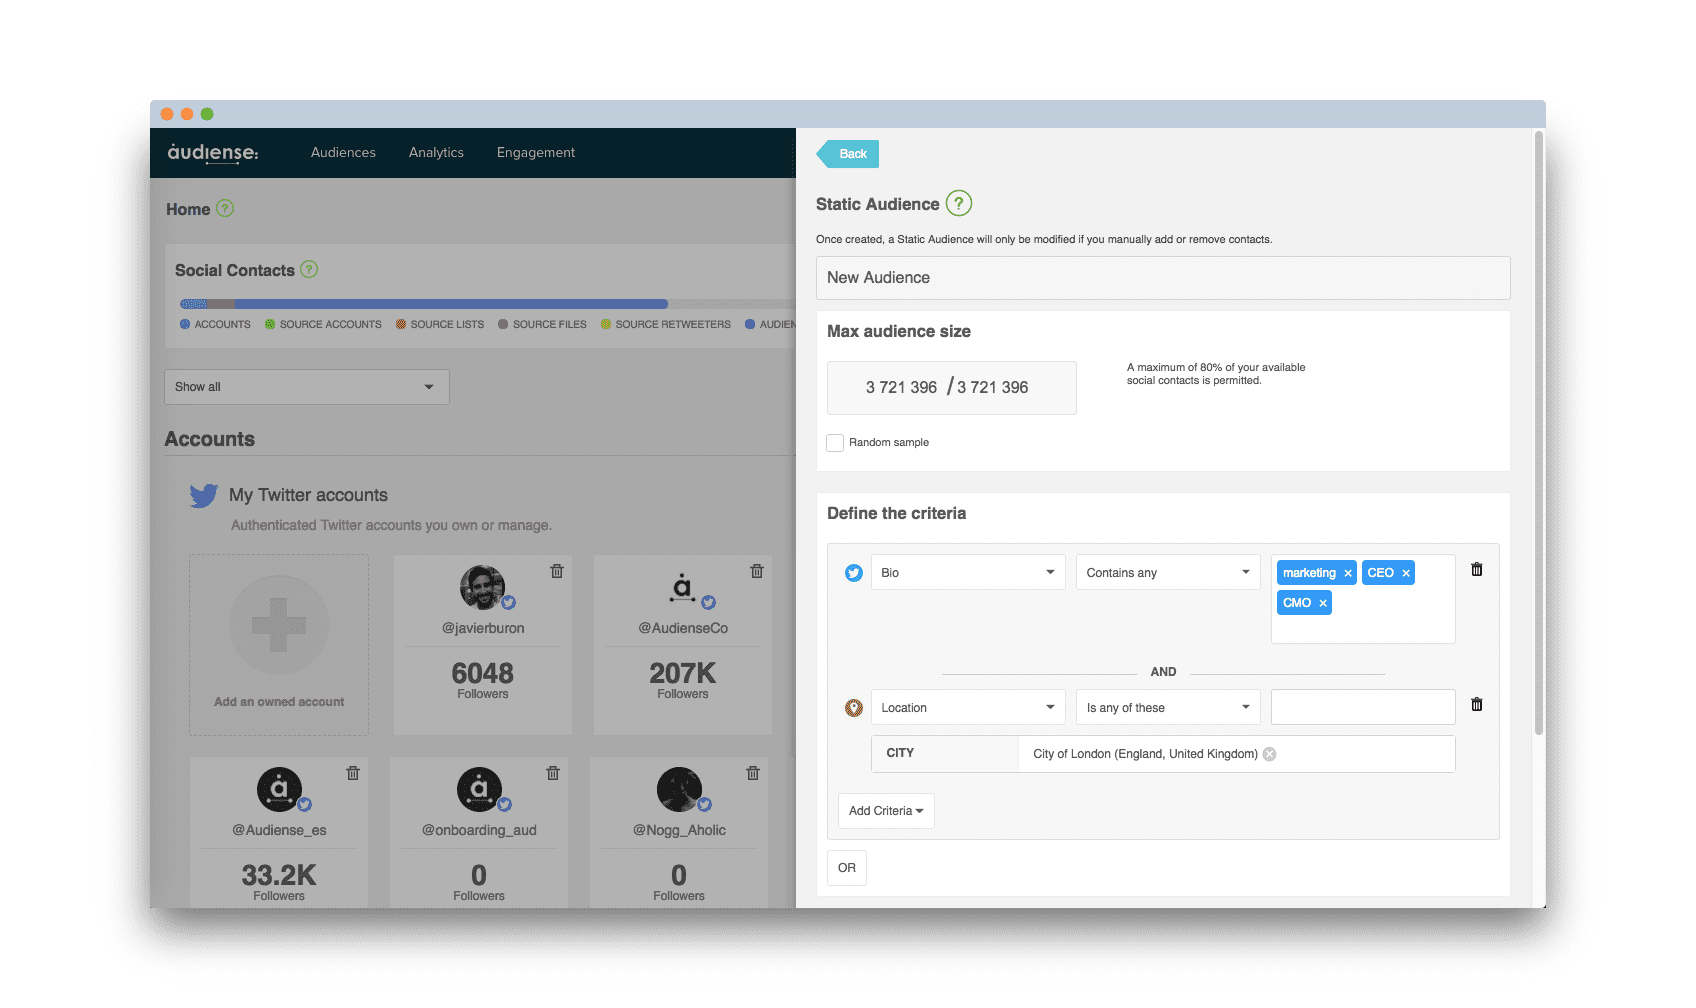Open the Audiences menu
The width and height of the screenshot is (1696, 1008).
click(x=343, y=152)
